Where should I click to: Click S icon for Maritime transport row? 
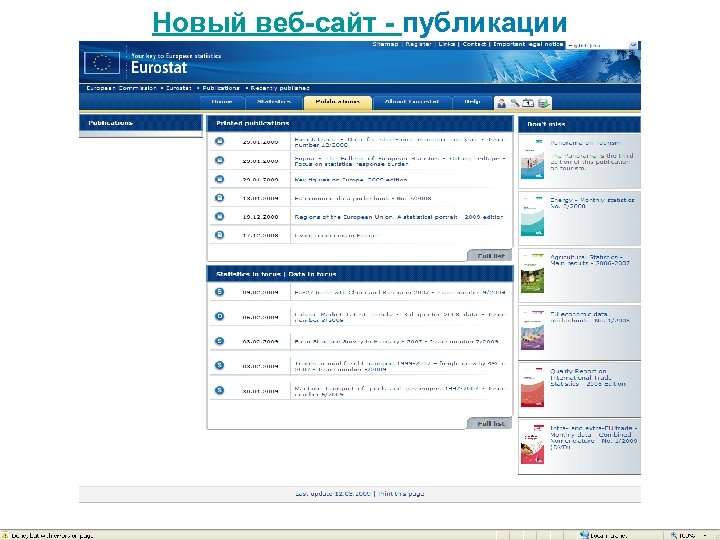219,390
